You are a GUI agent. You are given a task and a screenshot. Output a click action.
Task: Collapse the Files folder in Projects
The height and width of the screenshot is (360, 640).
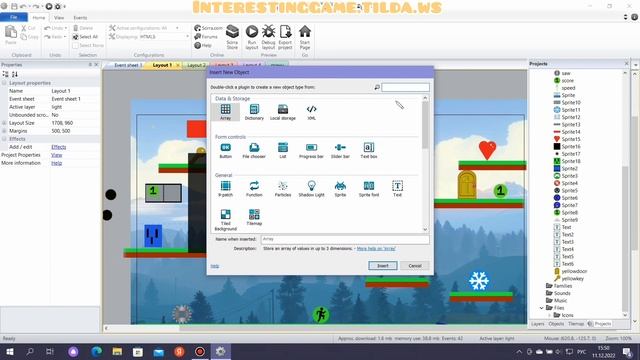click(x=542, y=308)
